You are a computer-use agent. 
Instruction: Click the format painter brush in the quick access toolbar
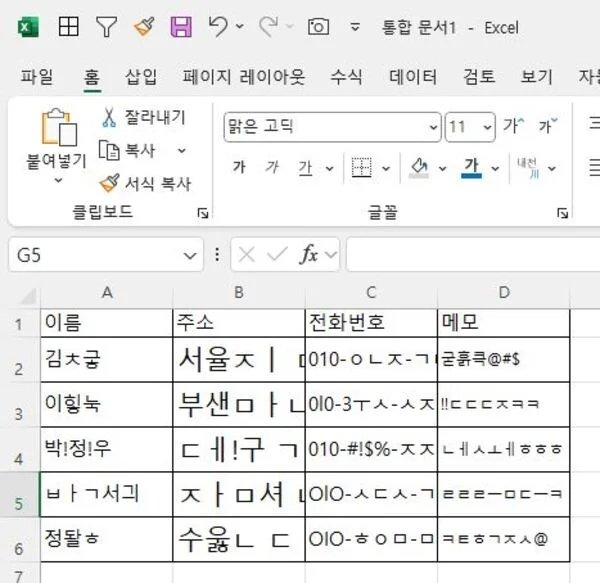click(144, 27)
